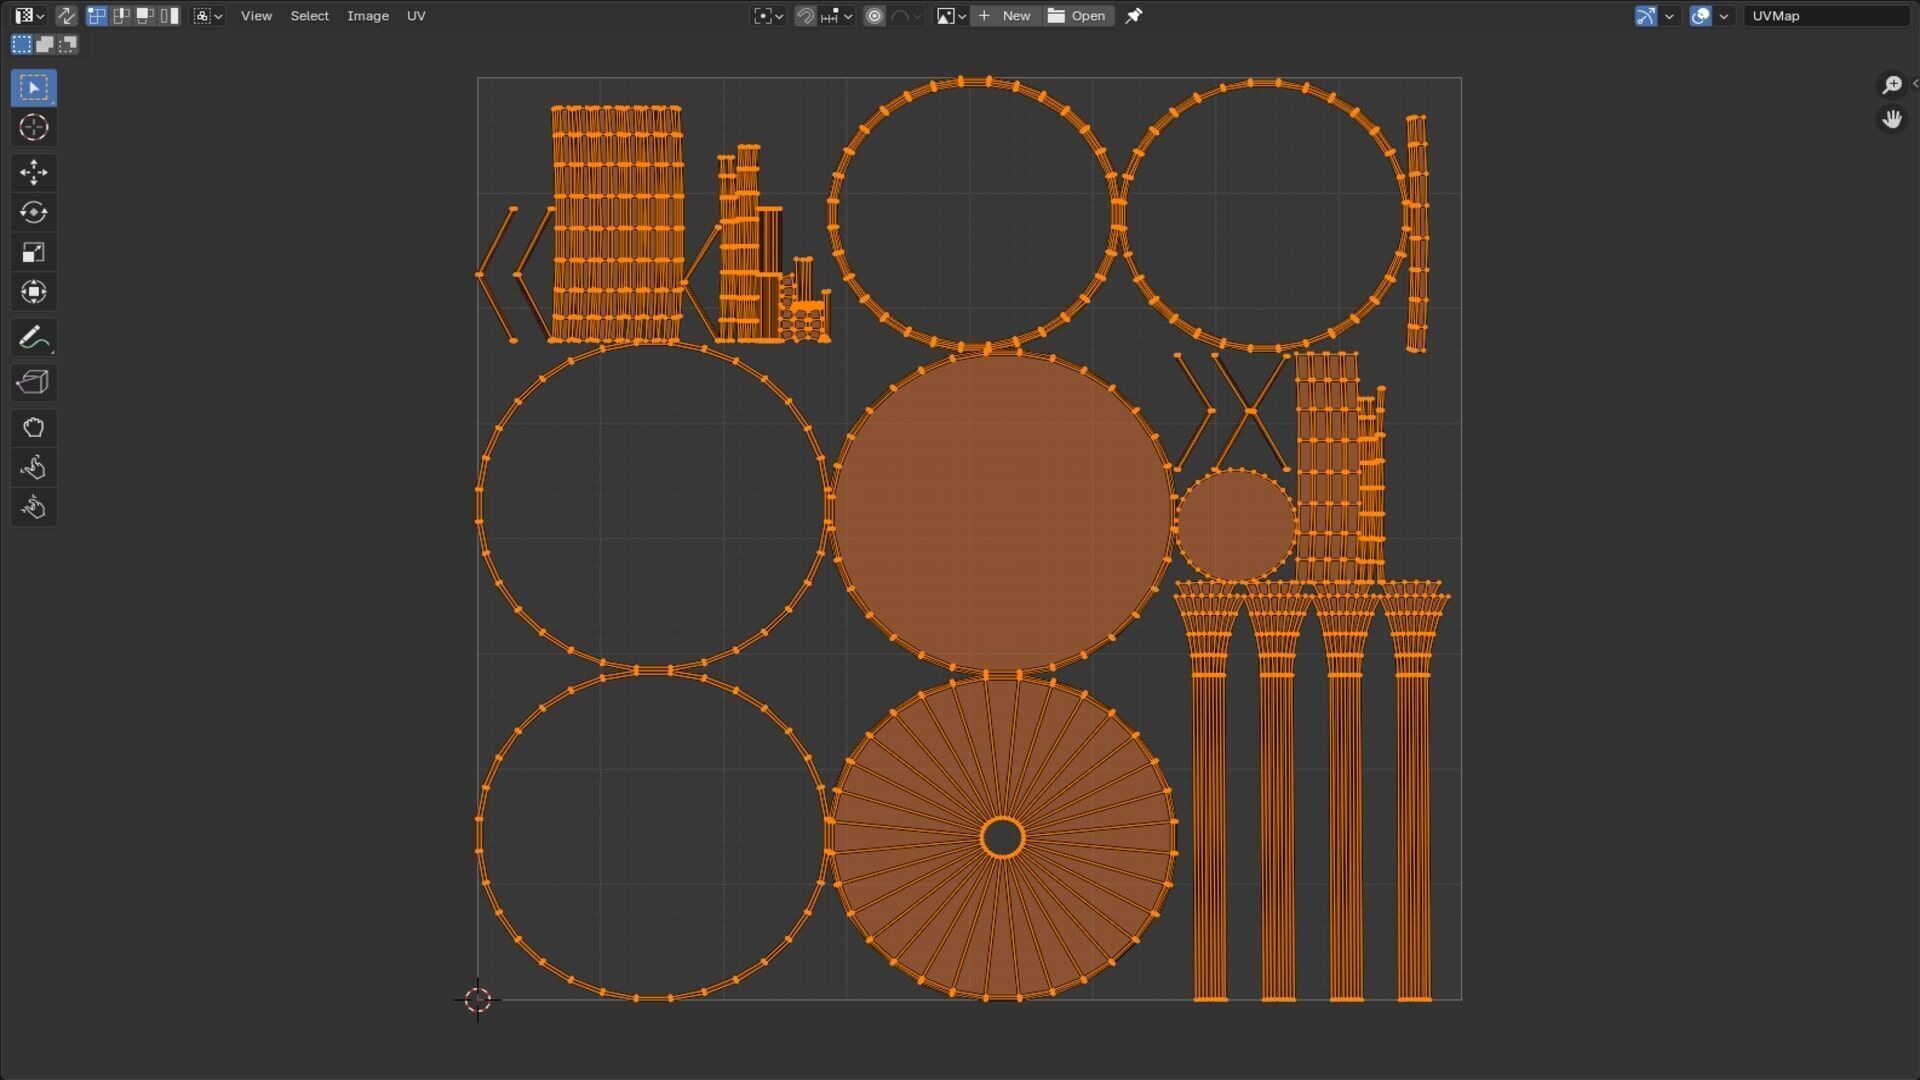Activate the Move tool
1920x1080 pixels.
33,172
